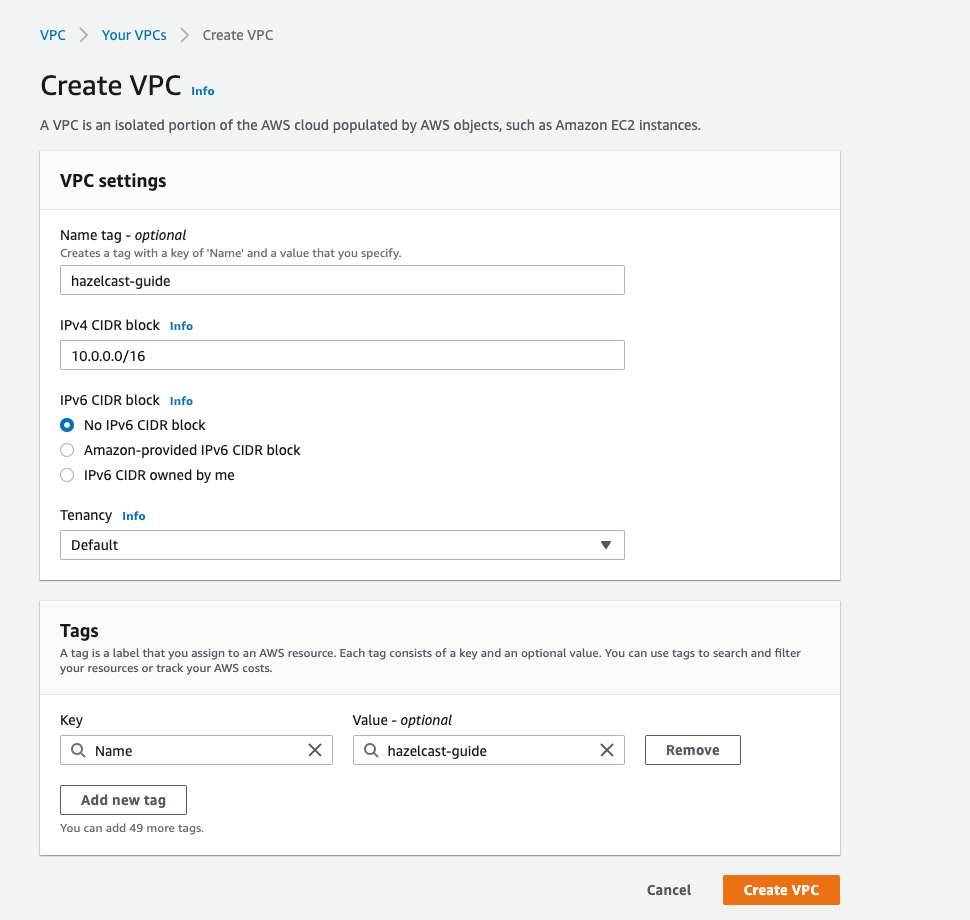The image size is (970, 920).
Task: Click the Create VPC button
Action: (x=781, y=889)
